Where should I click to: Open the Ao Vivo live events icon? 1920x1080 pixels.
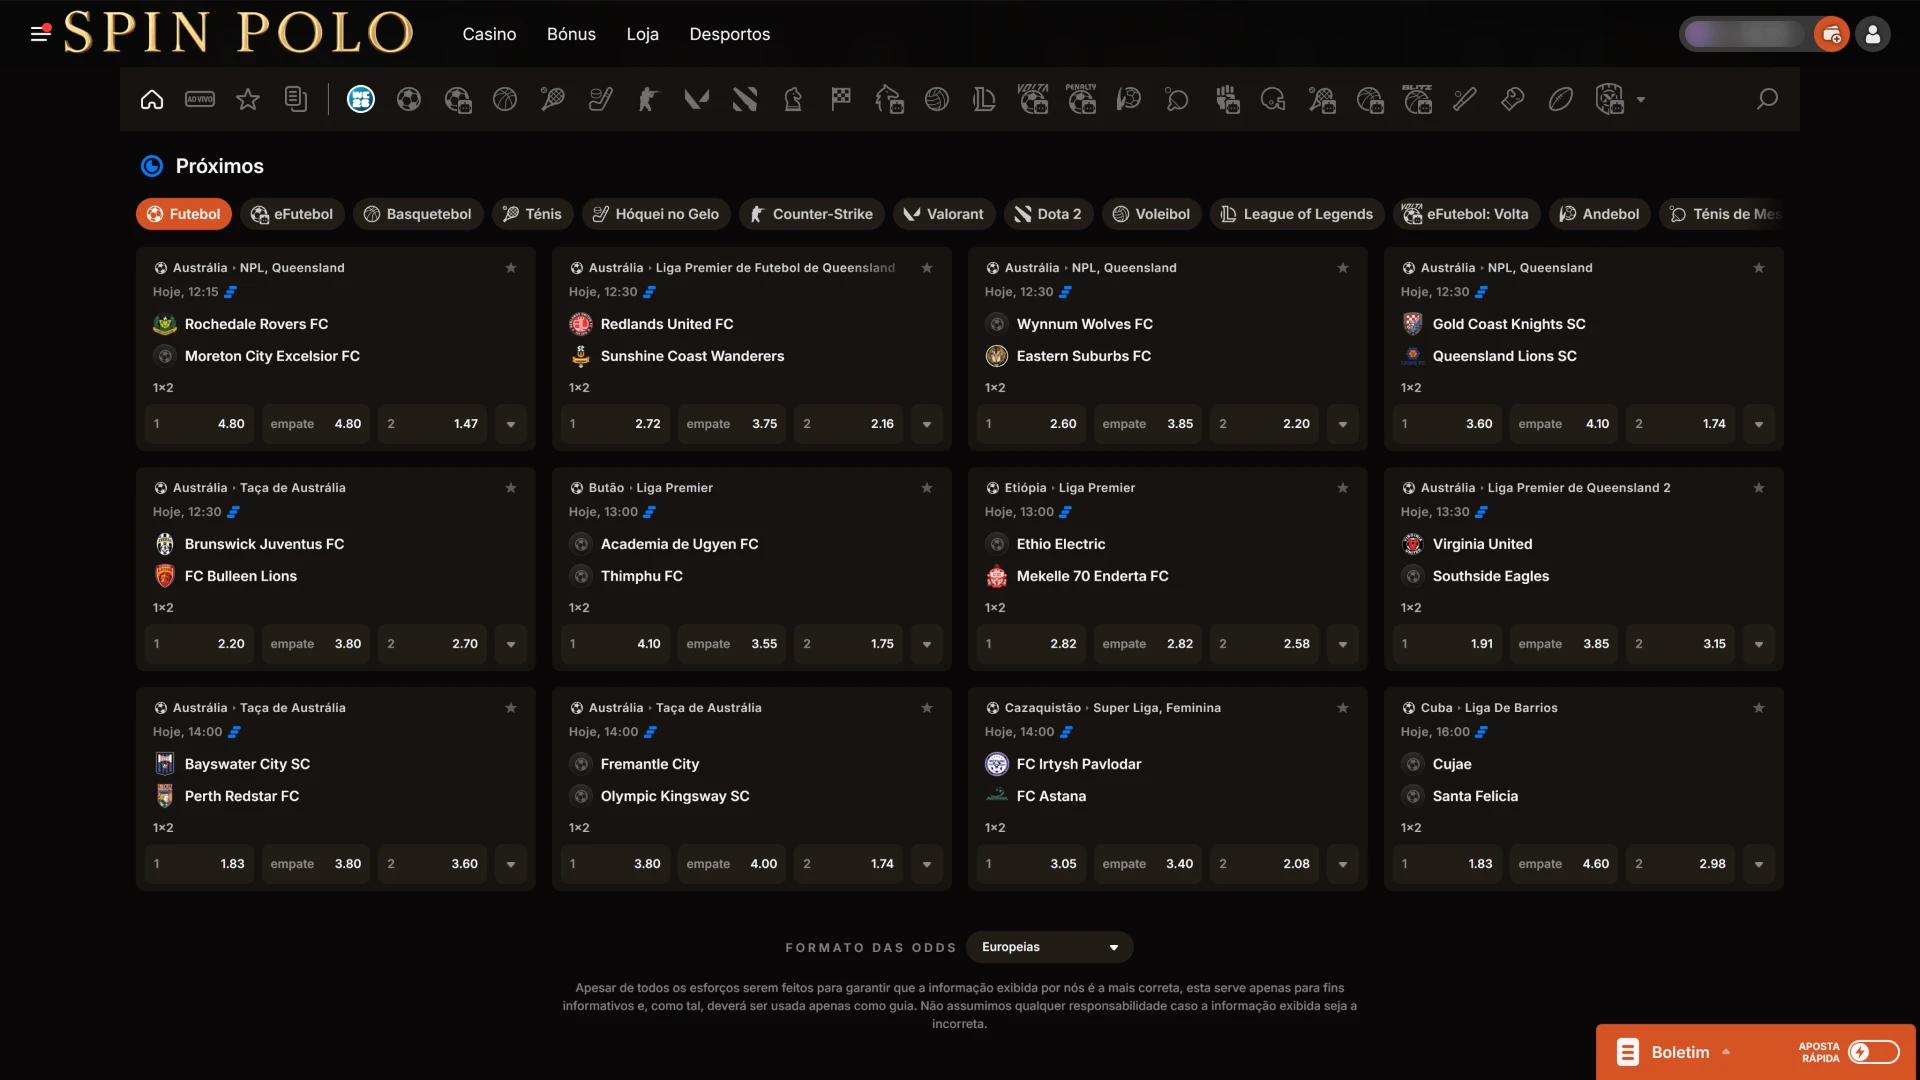pyautogui.click(x=200, y=99)
